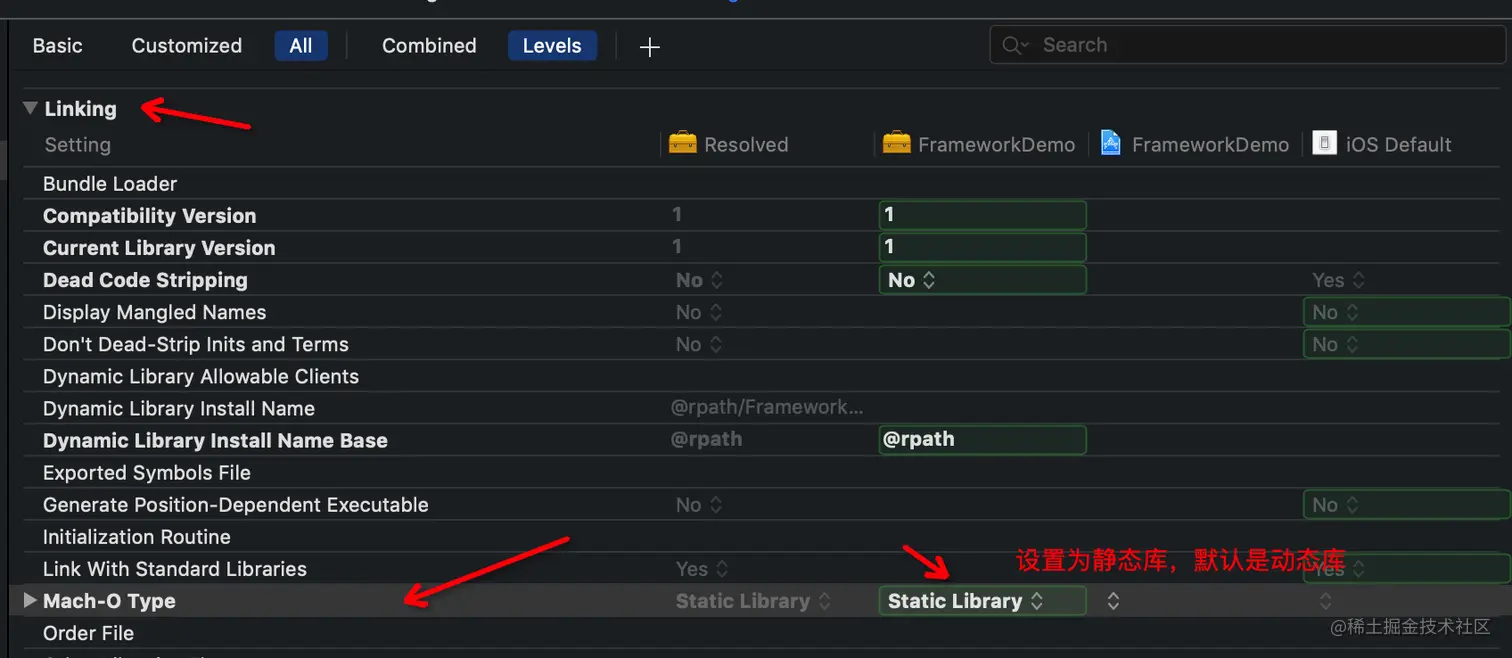1512x658 pixels.
Task: Open Generate Position-Dependent Executable Resolved dropdown
Action: pyautogui.click(x=699, y=505)
